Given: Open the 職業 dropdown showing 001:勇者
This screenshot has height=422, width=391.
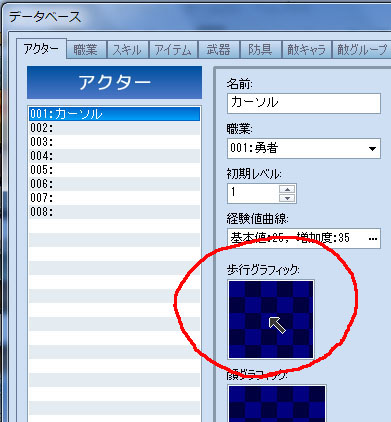Looking at the screenshot, I should pyautogui.click(x=304, y=148).
